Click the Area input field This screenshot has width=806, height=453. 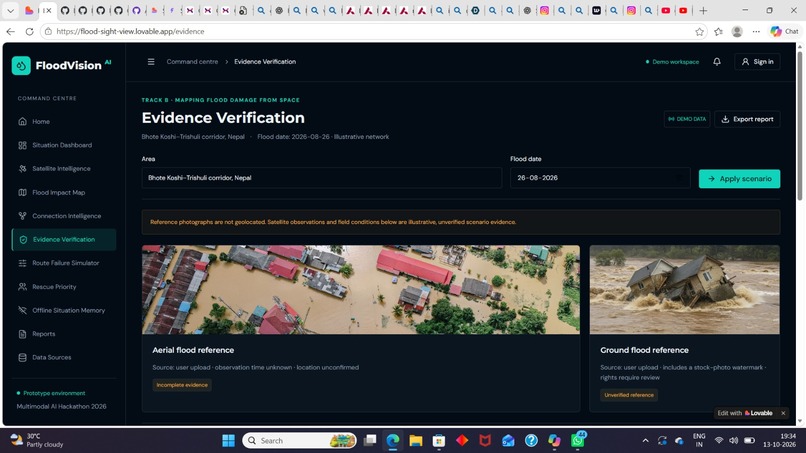[x=322, y=178]
